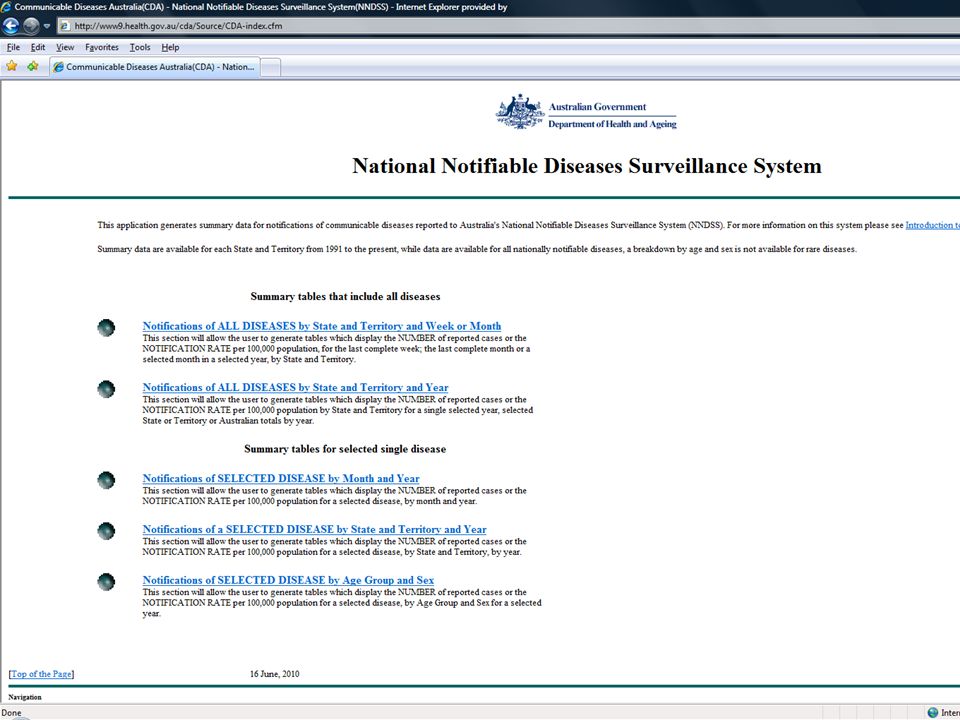Open the Help menu
Screen dimensions: 960x720
(x=170, y=47)
